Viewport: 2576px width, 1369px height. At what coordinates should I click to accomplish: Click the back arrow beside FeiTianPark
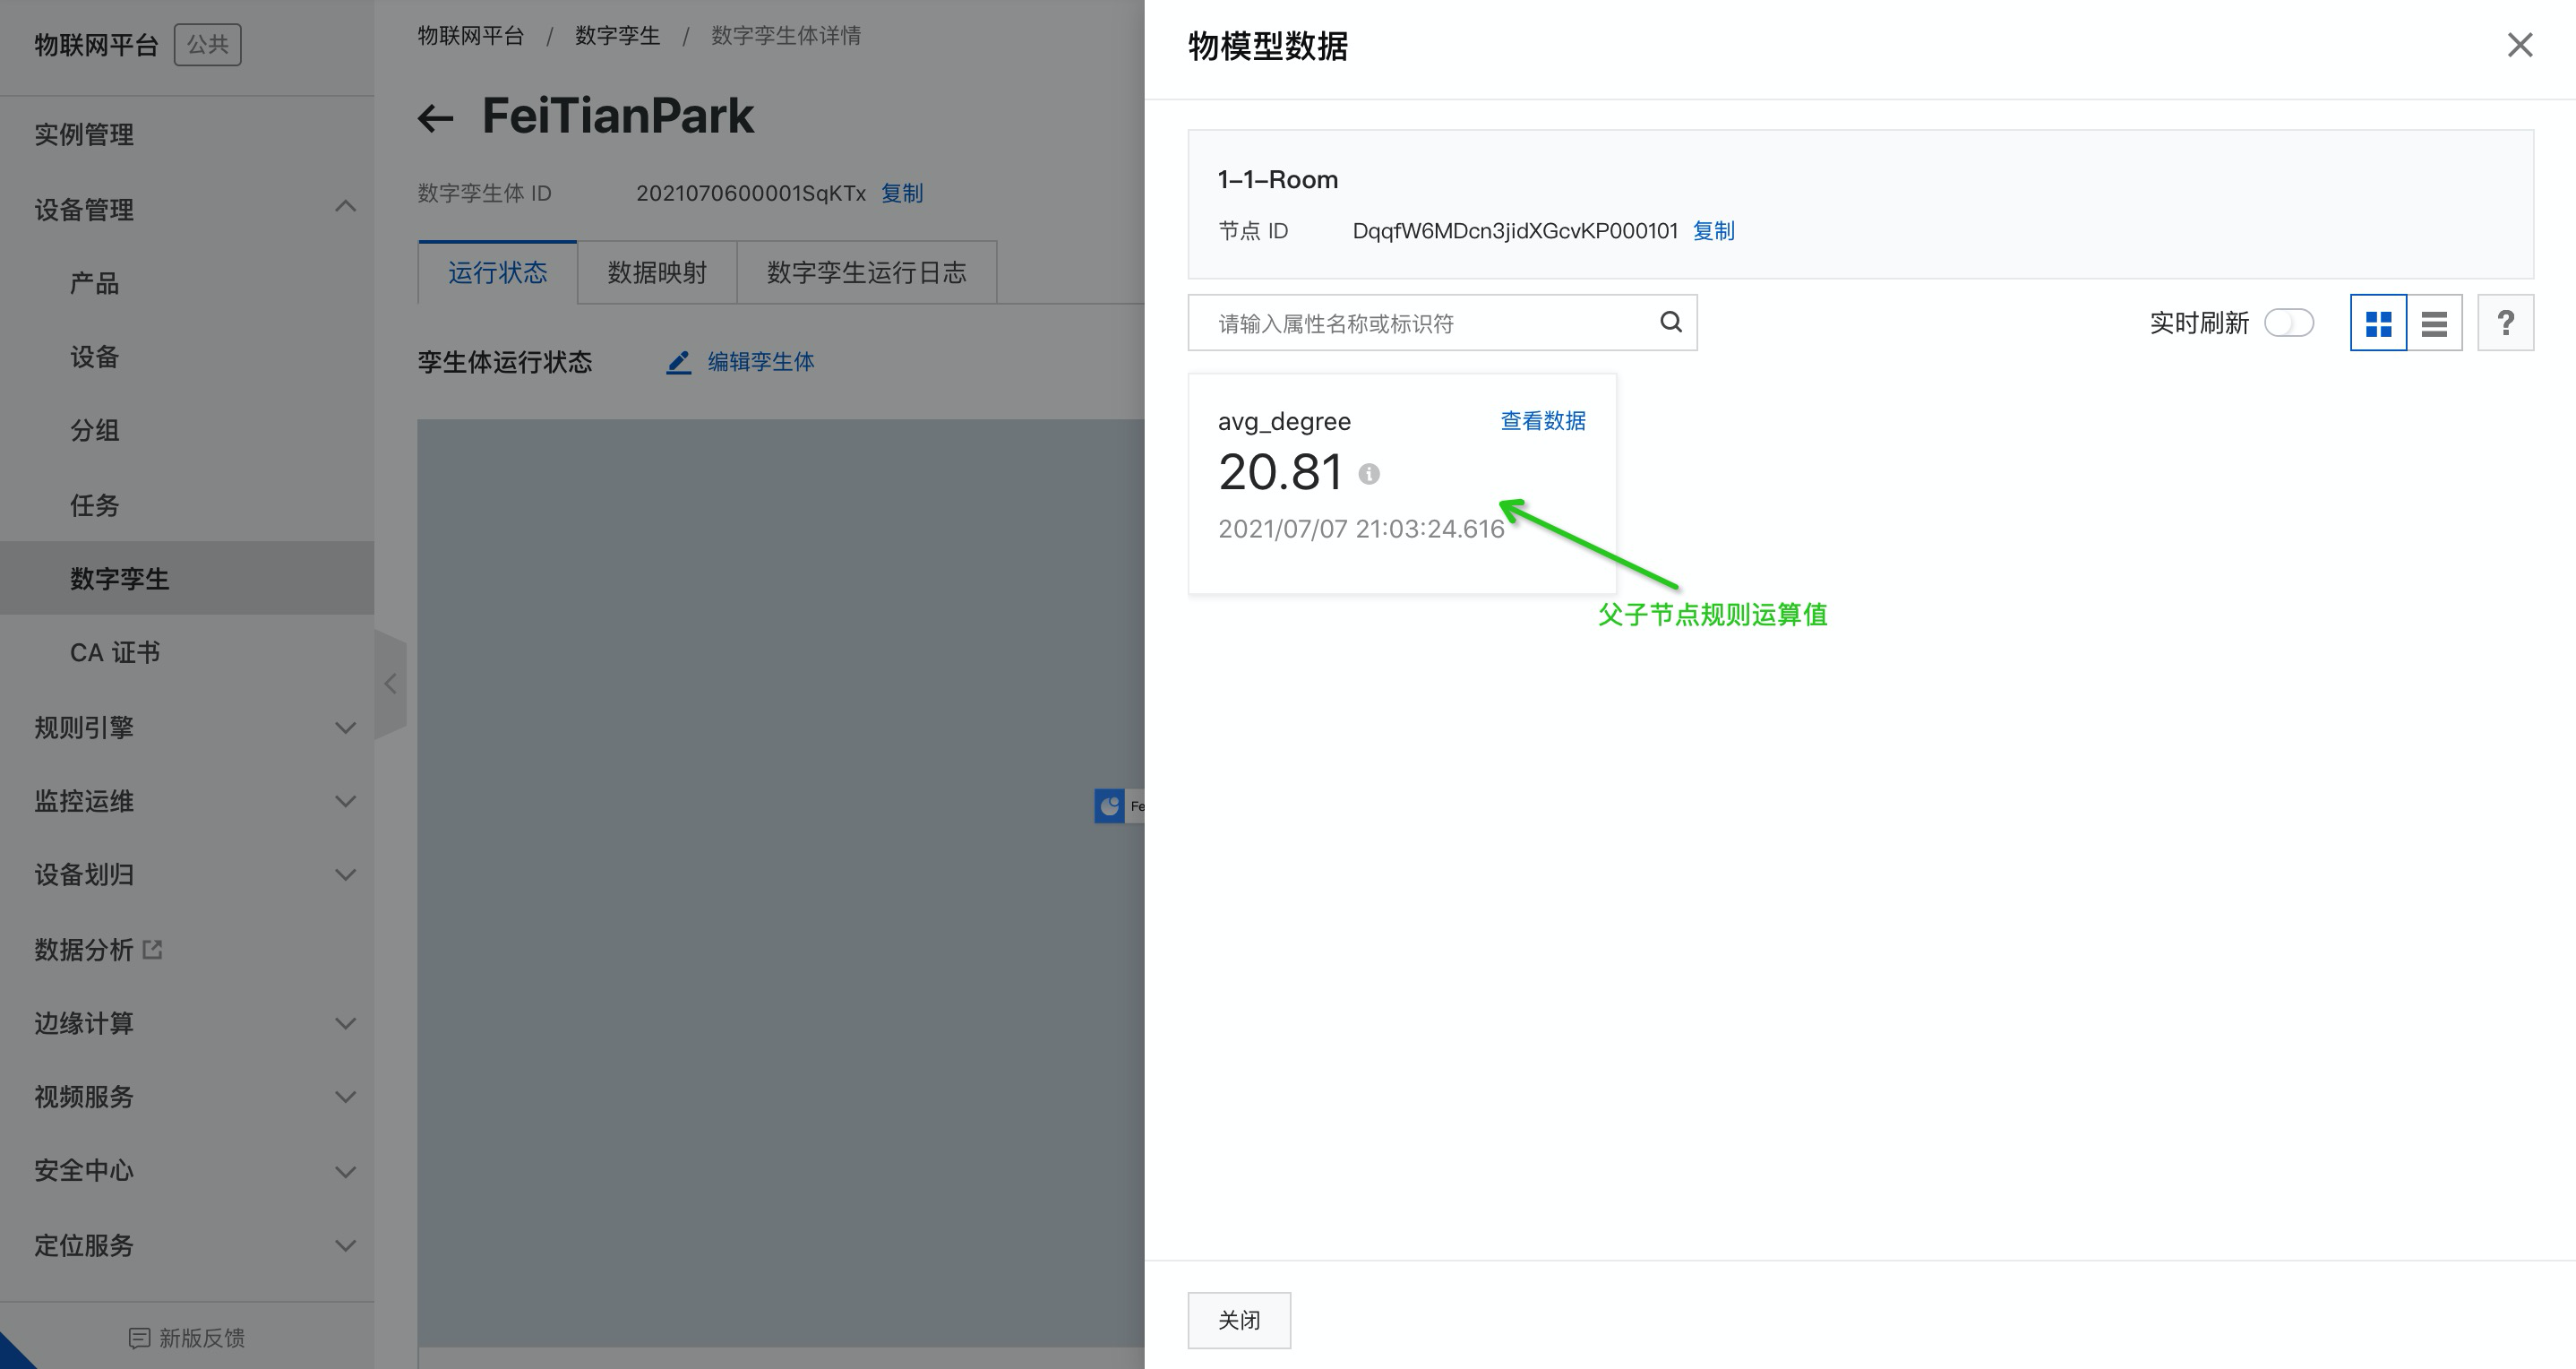435,118
